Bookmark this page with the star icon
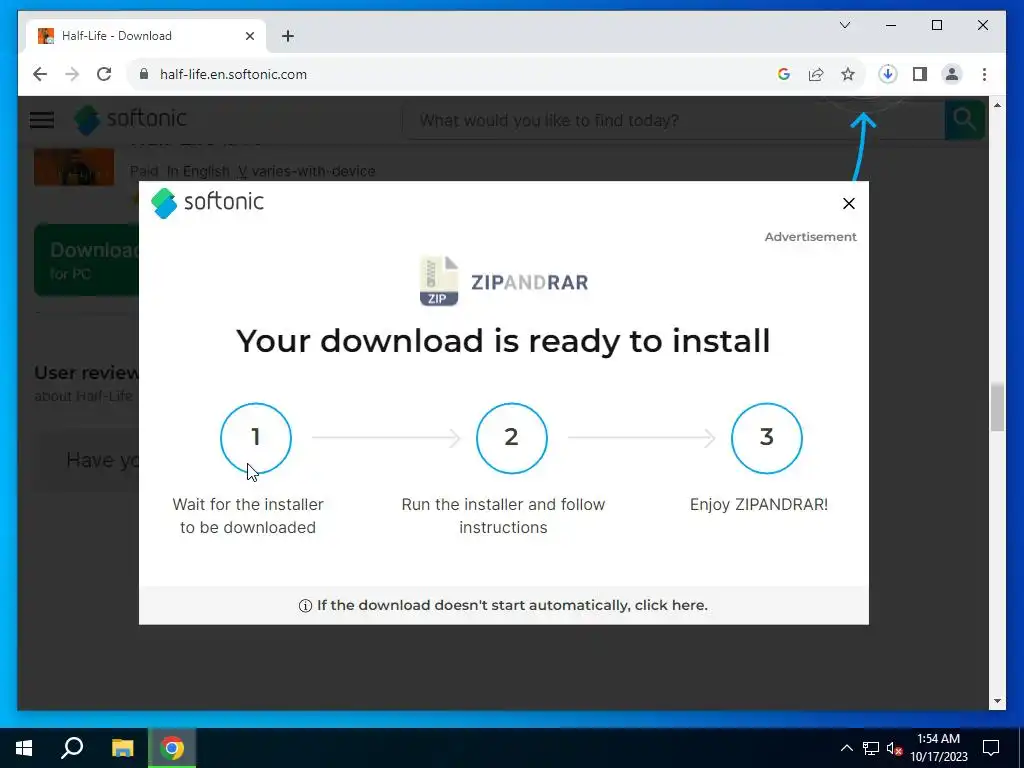Image resolution: width=1024 pixels, height=768 pixels. [848, 74]
